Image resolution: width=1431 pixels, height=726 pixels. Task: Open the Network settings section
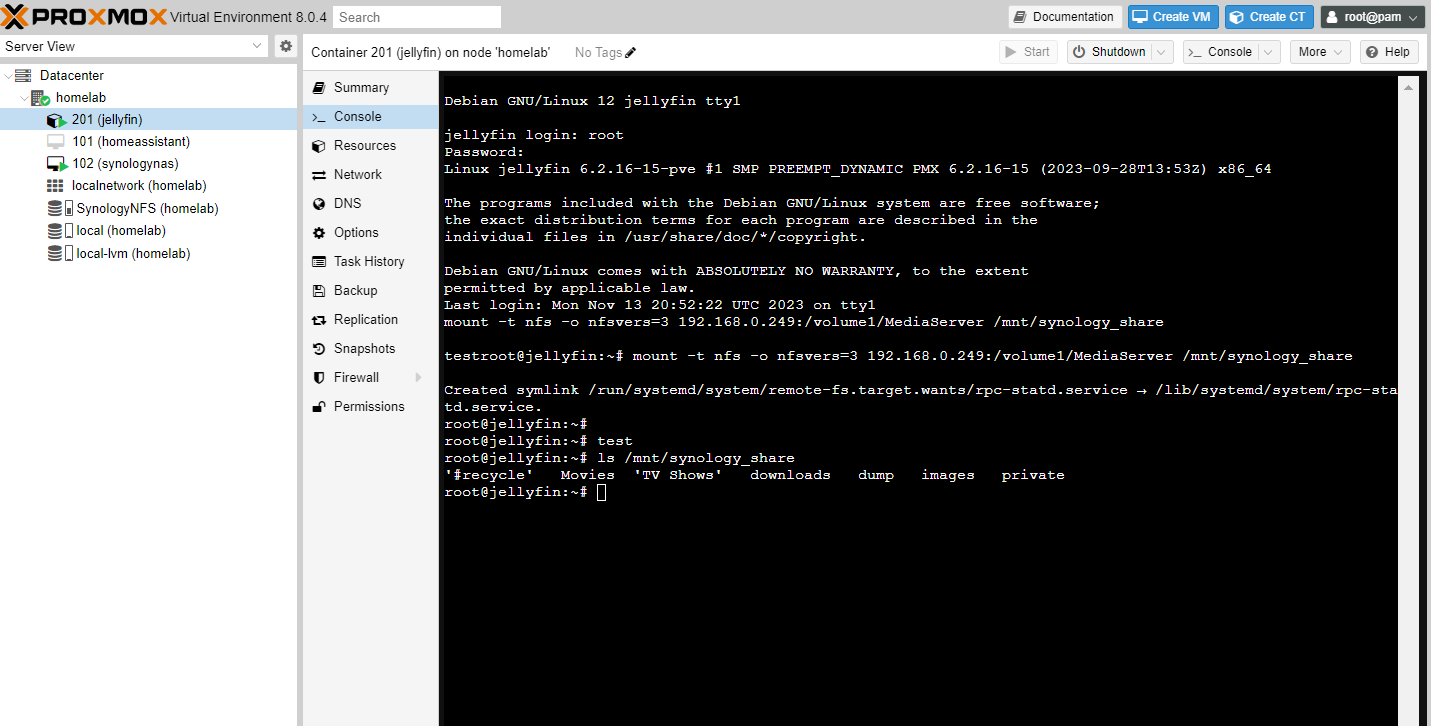pos(369,174)
